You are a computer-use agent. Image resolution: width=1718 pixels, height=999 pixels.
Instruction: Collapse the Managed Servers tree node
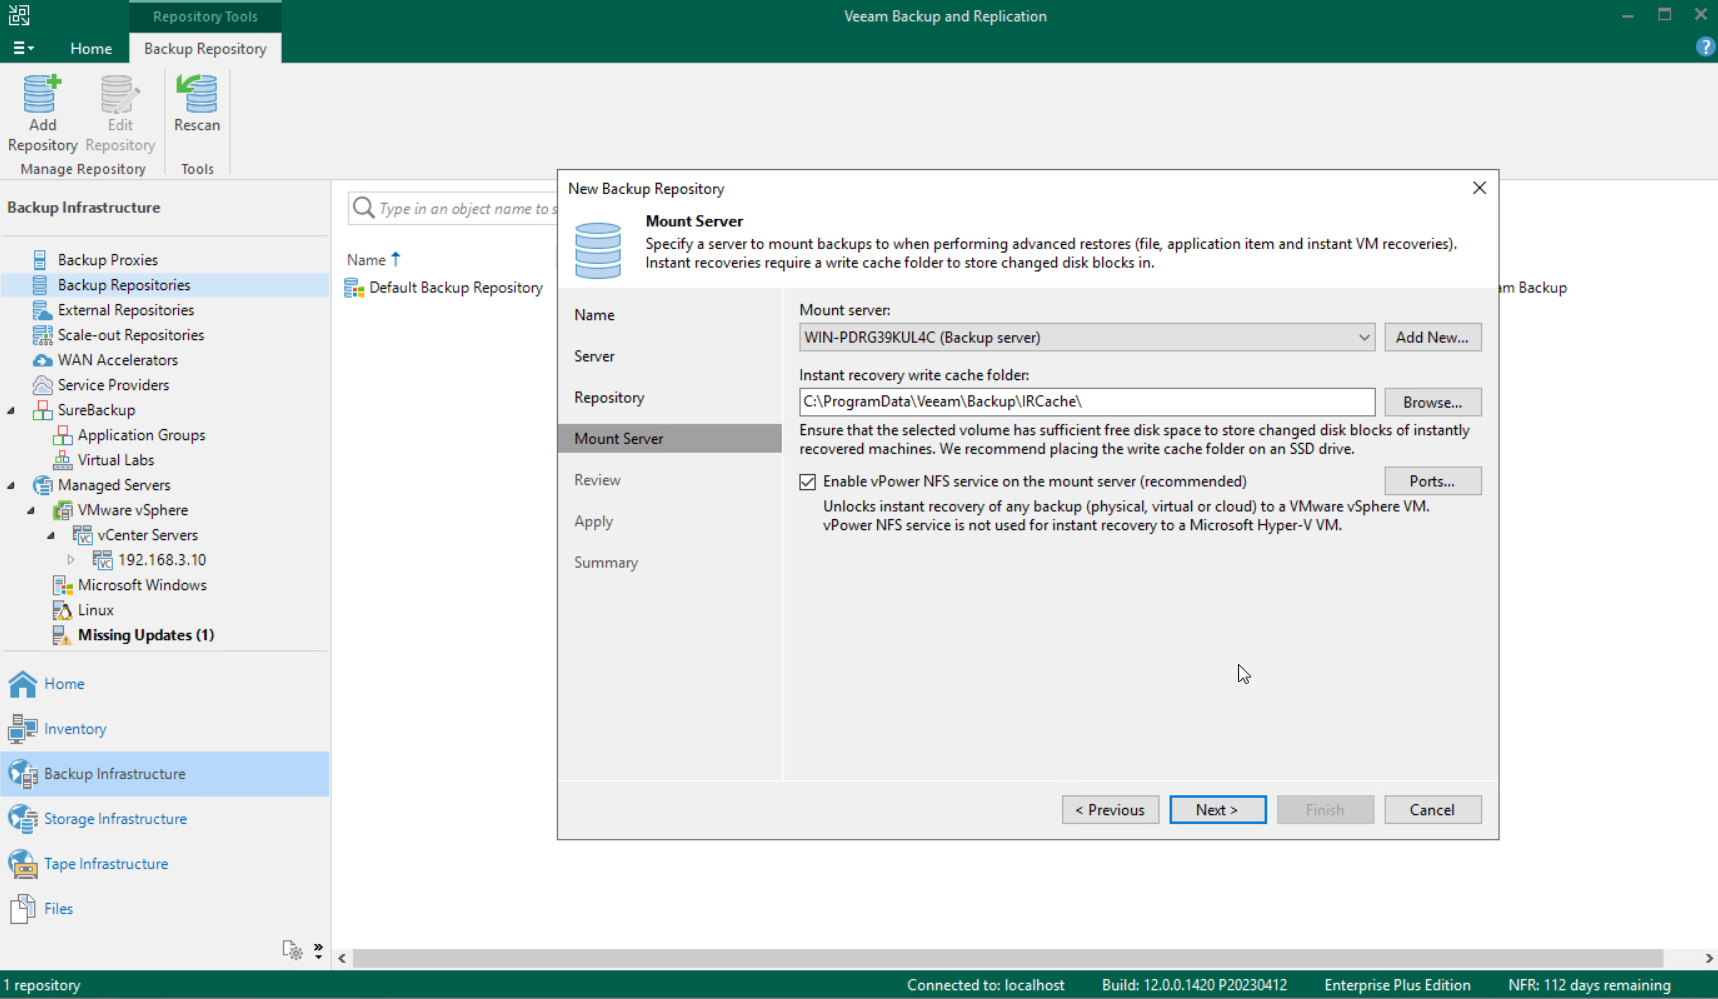click(12, 485)
